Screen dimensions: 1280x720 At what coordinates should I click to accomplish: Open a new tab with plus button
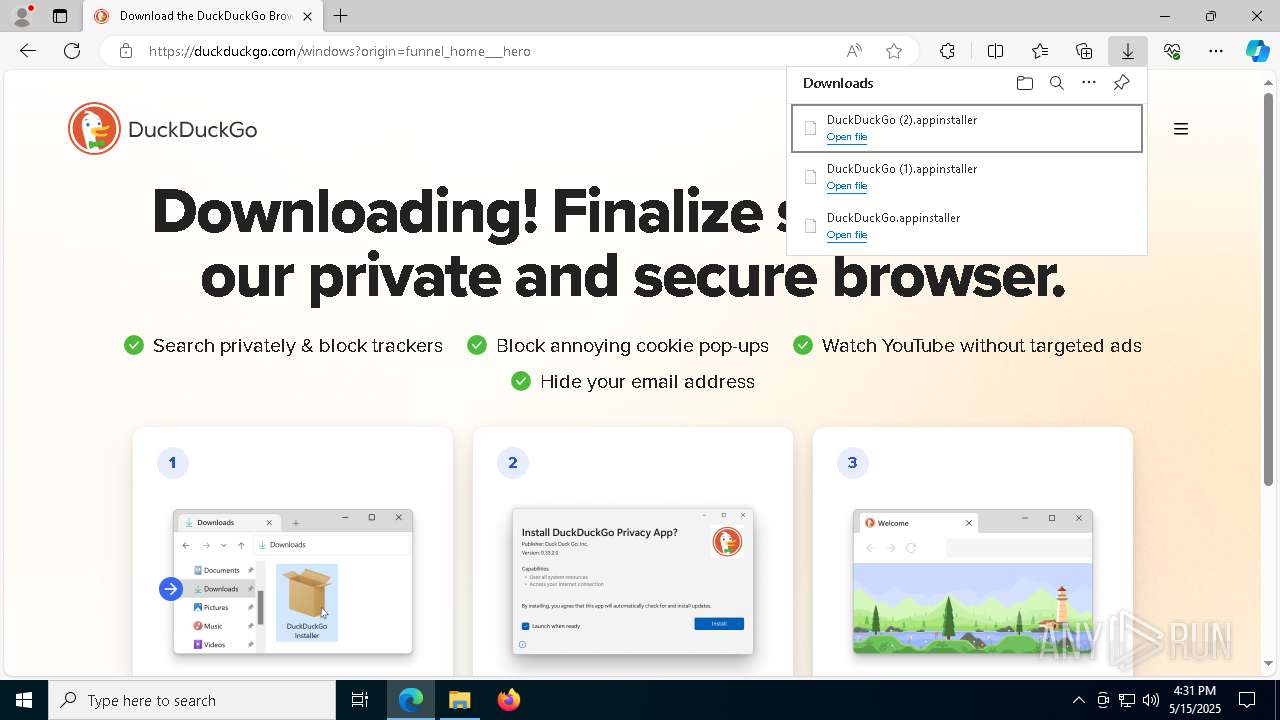coord(340,16)
